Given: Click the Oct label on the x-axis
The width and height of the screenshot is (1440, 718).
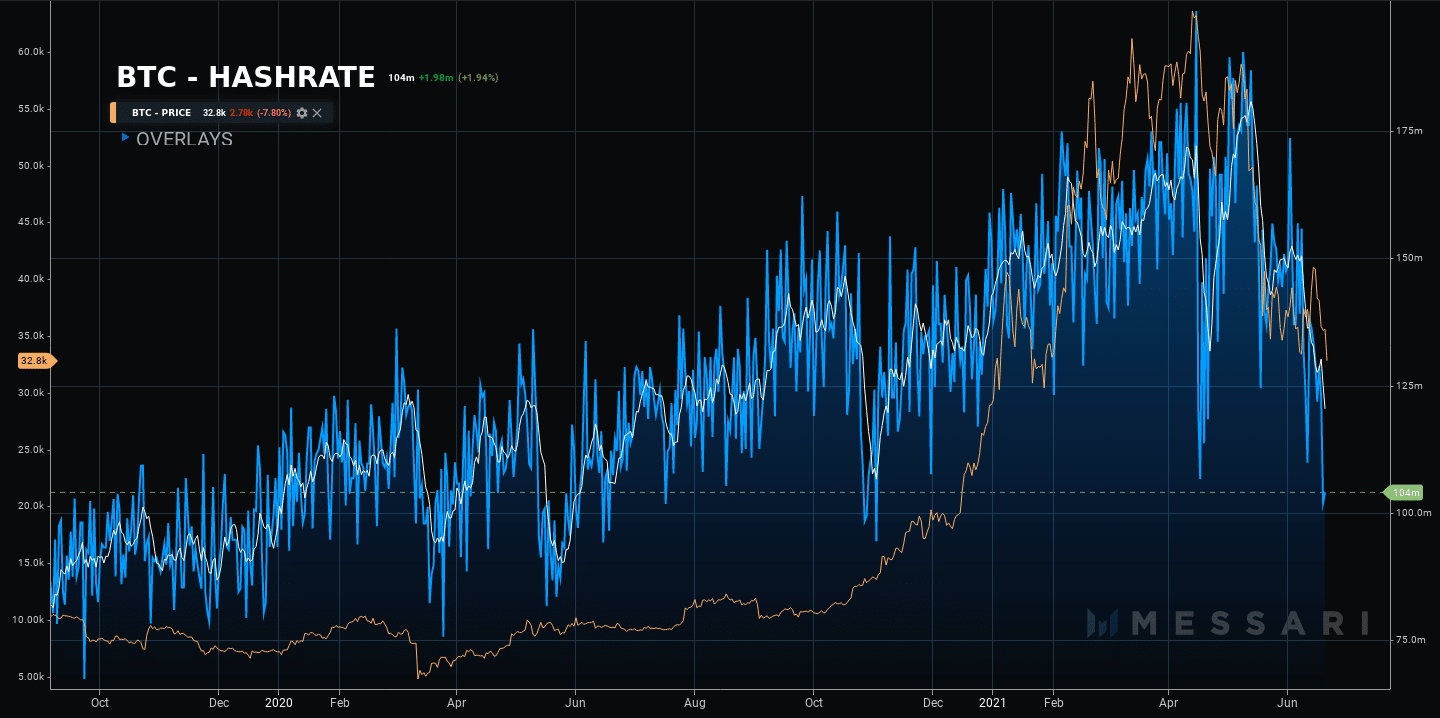Looking at the screenshot, I should point(100,703).
